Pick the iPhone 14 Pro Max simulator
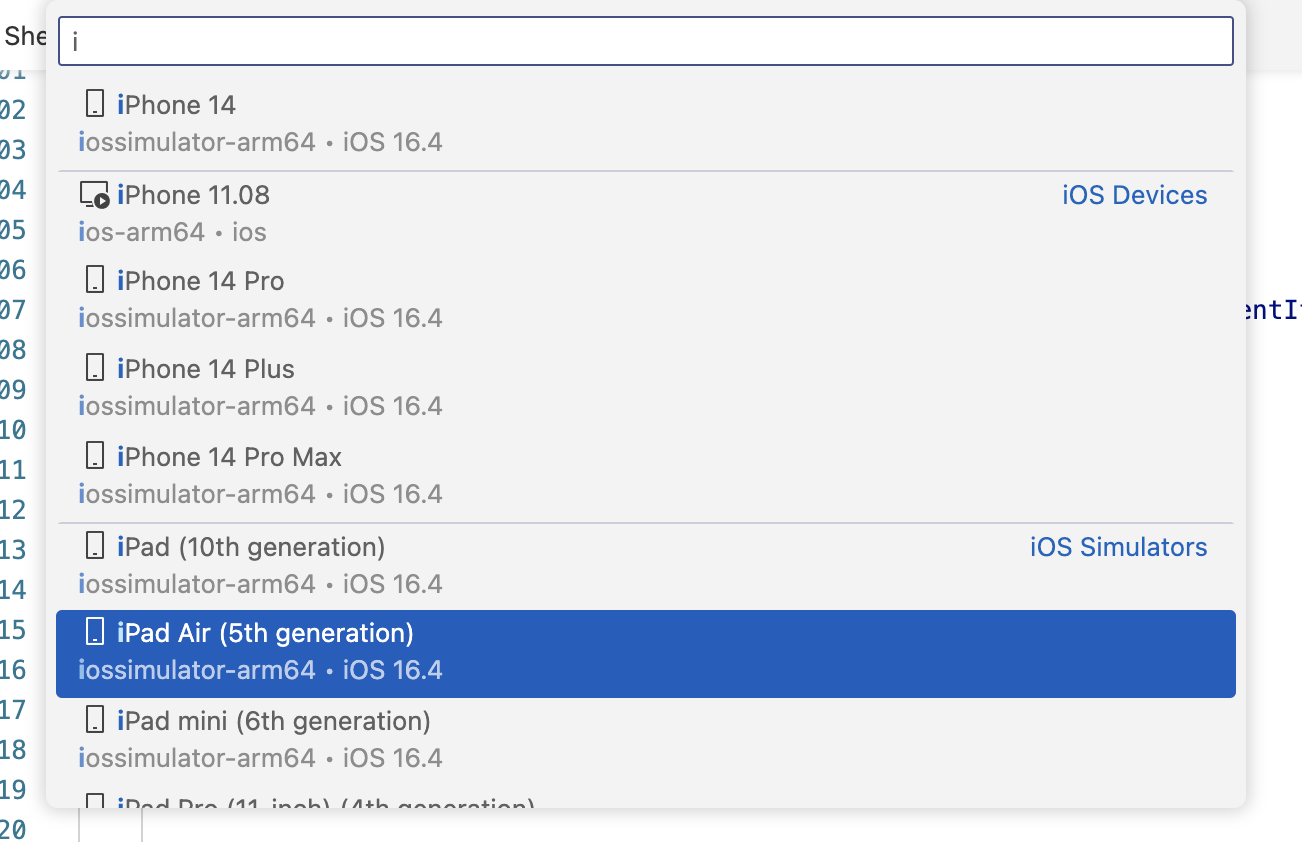This screenshot has height=842, width=1302. pyautogui.click(x=400, y=472)
